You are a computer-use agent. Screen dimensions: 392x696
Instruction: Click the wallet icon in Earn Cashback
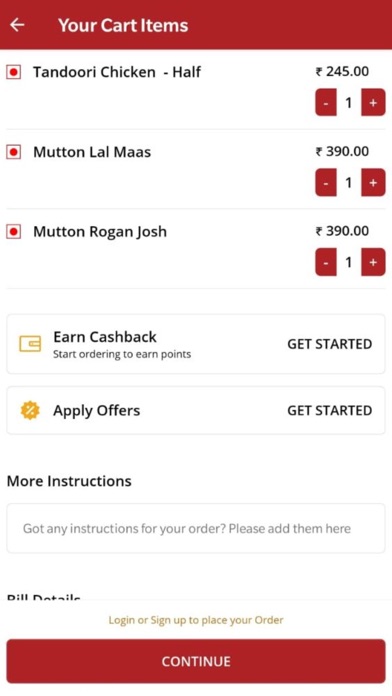[30, 344]
